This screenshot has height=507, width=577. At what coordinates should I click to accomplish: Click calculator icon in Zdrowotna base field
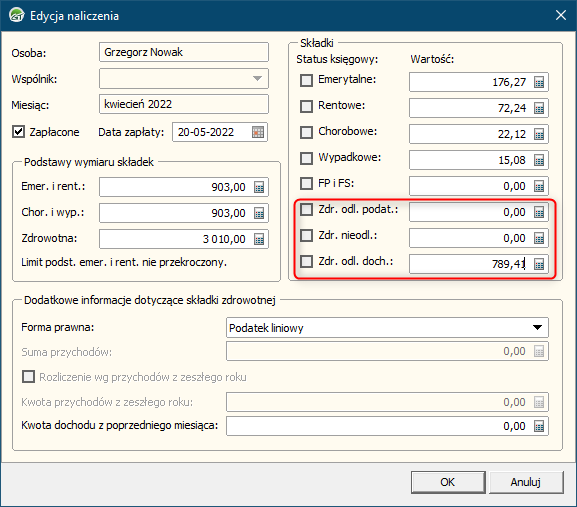pyautogui.click(x=259, y=240)
